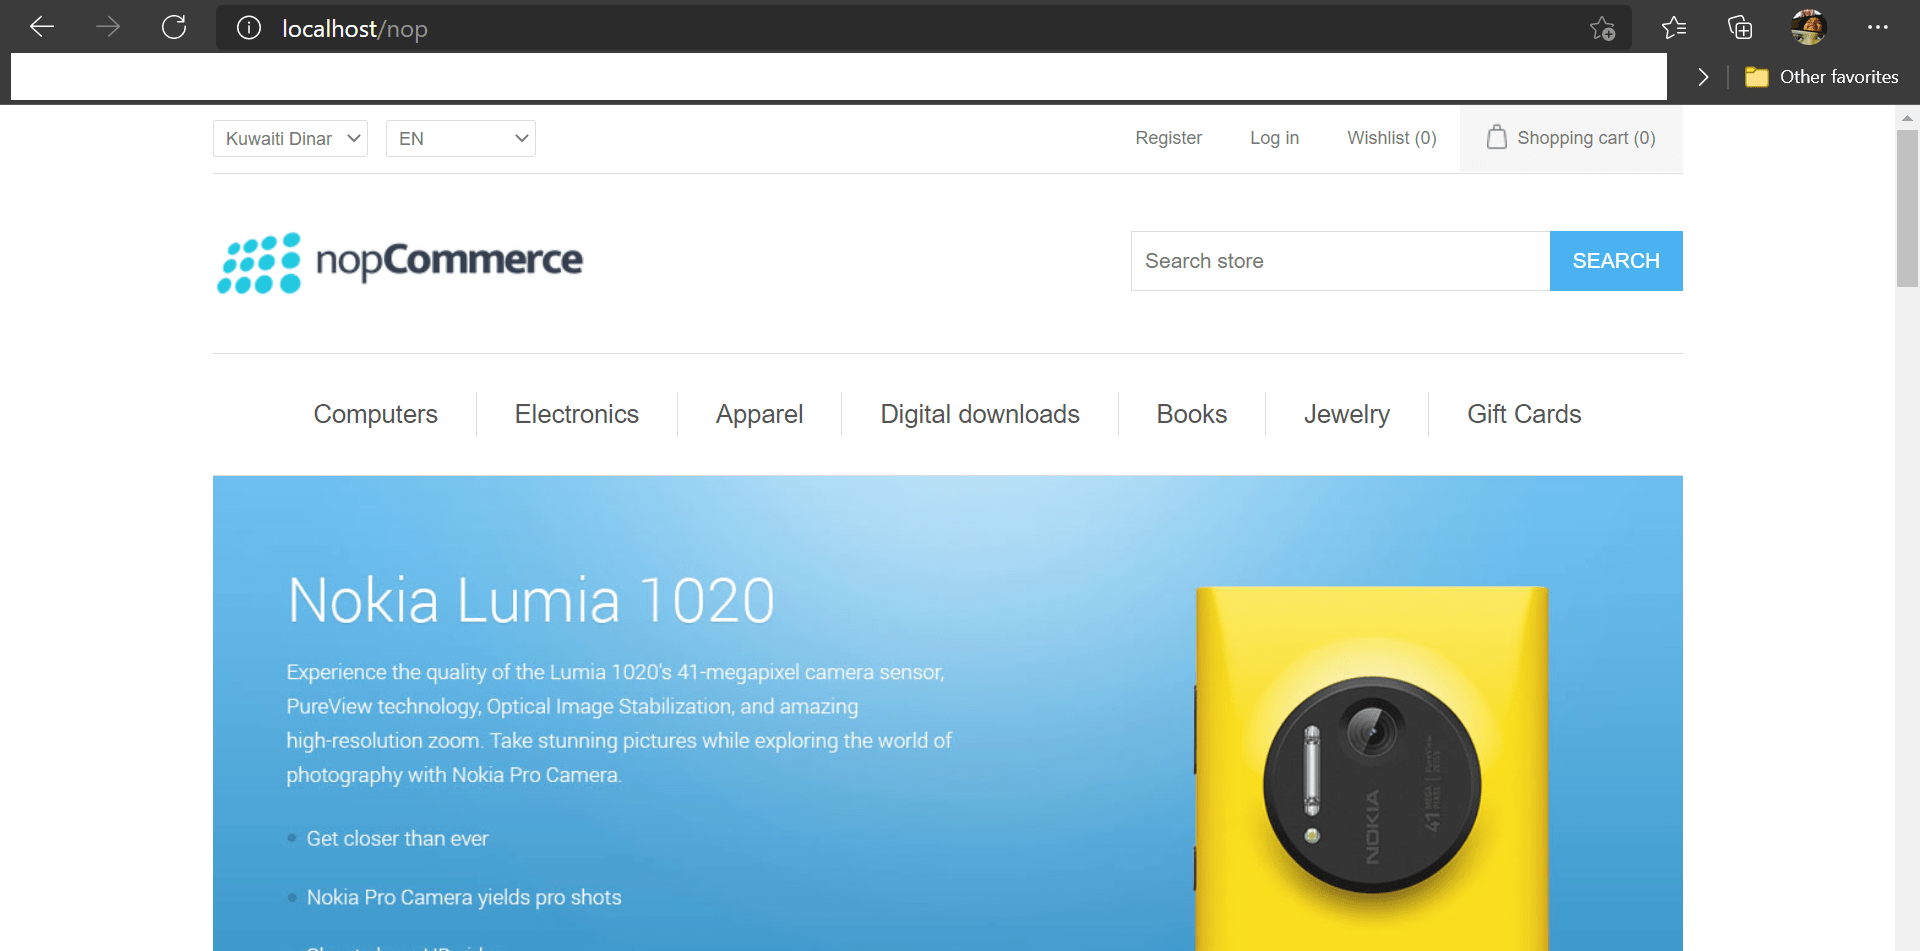View site information icon in address bar

click(249, 28)
